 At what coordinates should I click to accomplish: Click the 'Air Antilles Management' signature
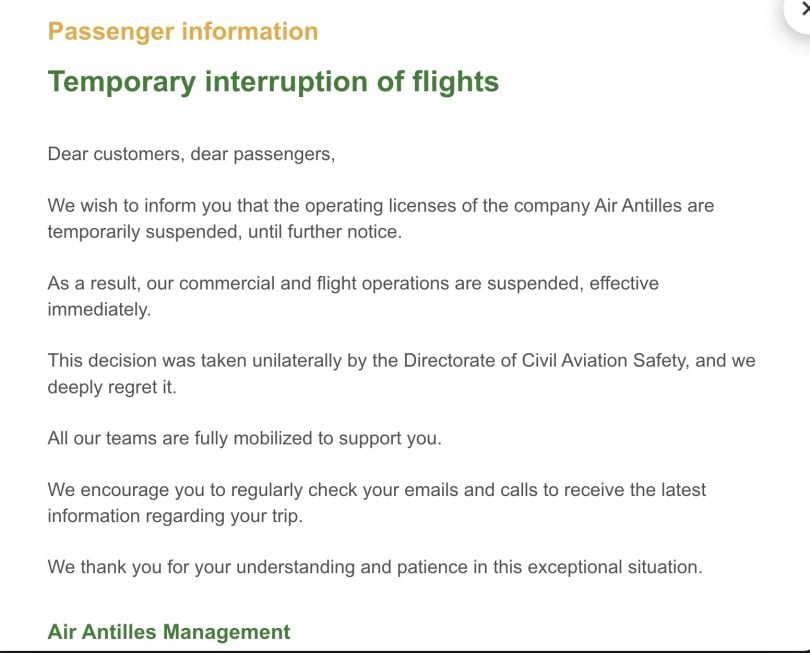pyautogui.click(x=169, y=632)
